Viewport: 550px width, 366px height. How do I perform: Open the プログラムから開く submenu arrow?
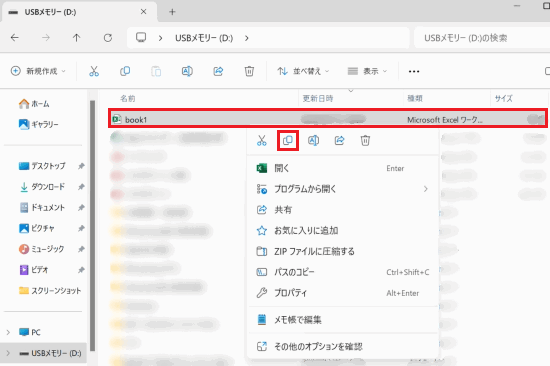click(425, 189)
